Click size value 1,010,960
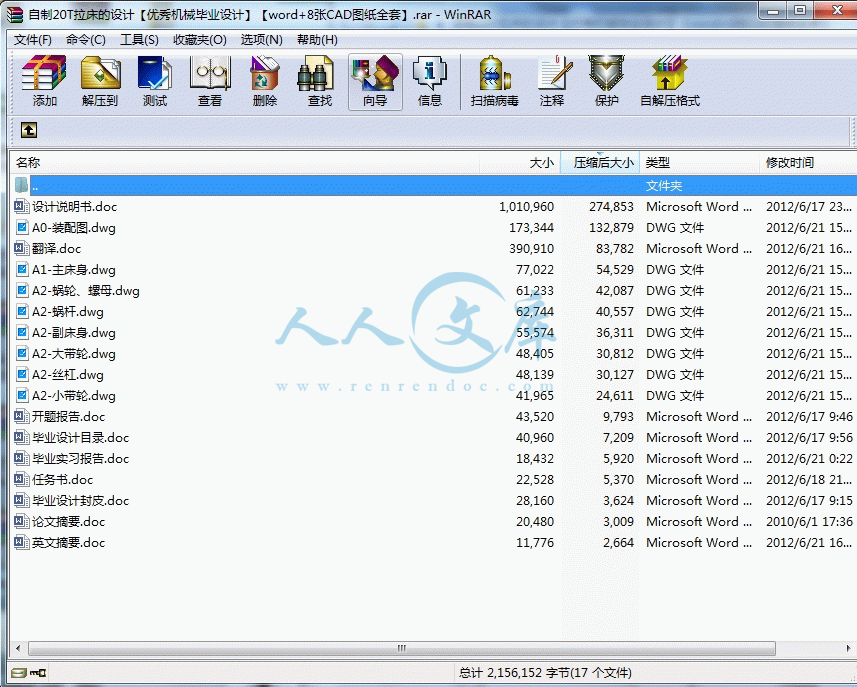 (x=526, y=207)
